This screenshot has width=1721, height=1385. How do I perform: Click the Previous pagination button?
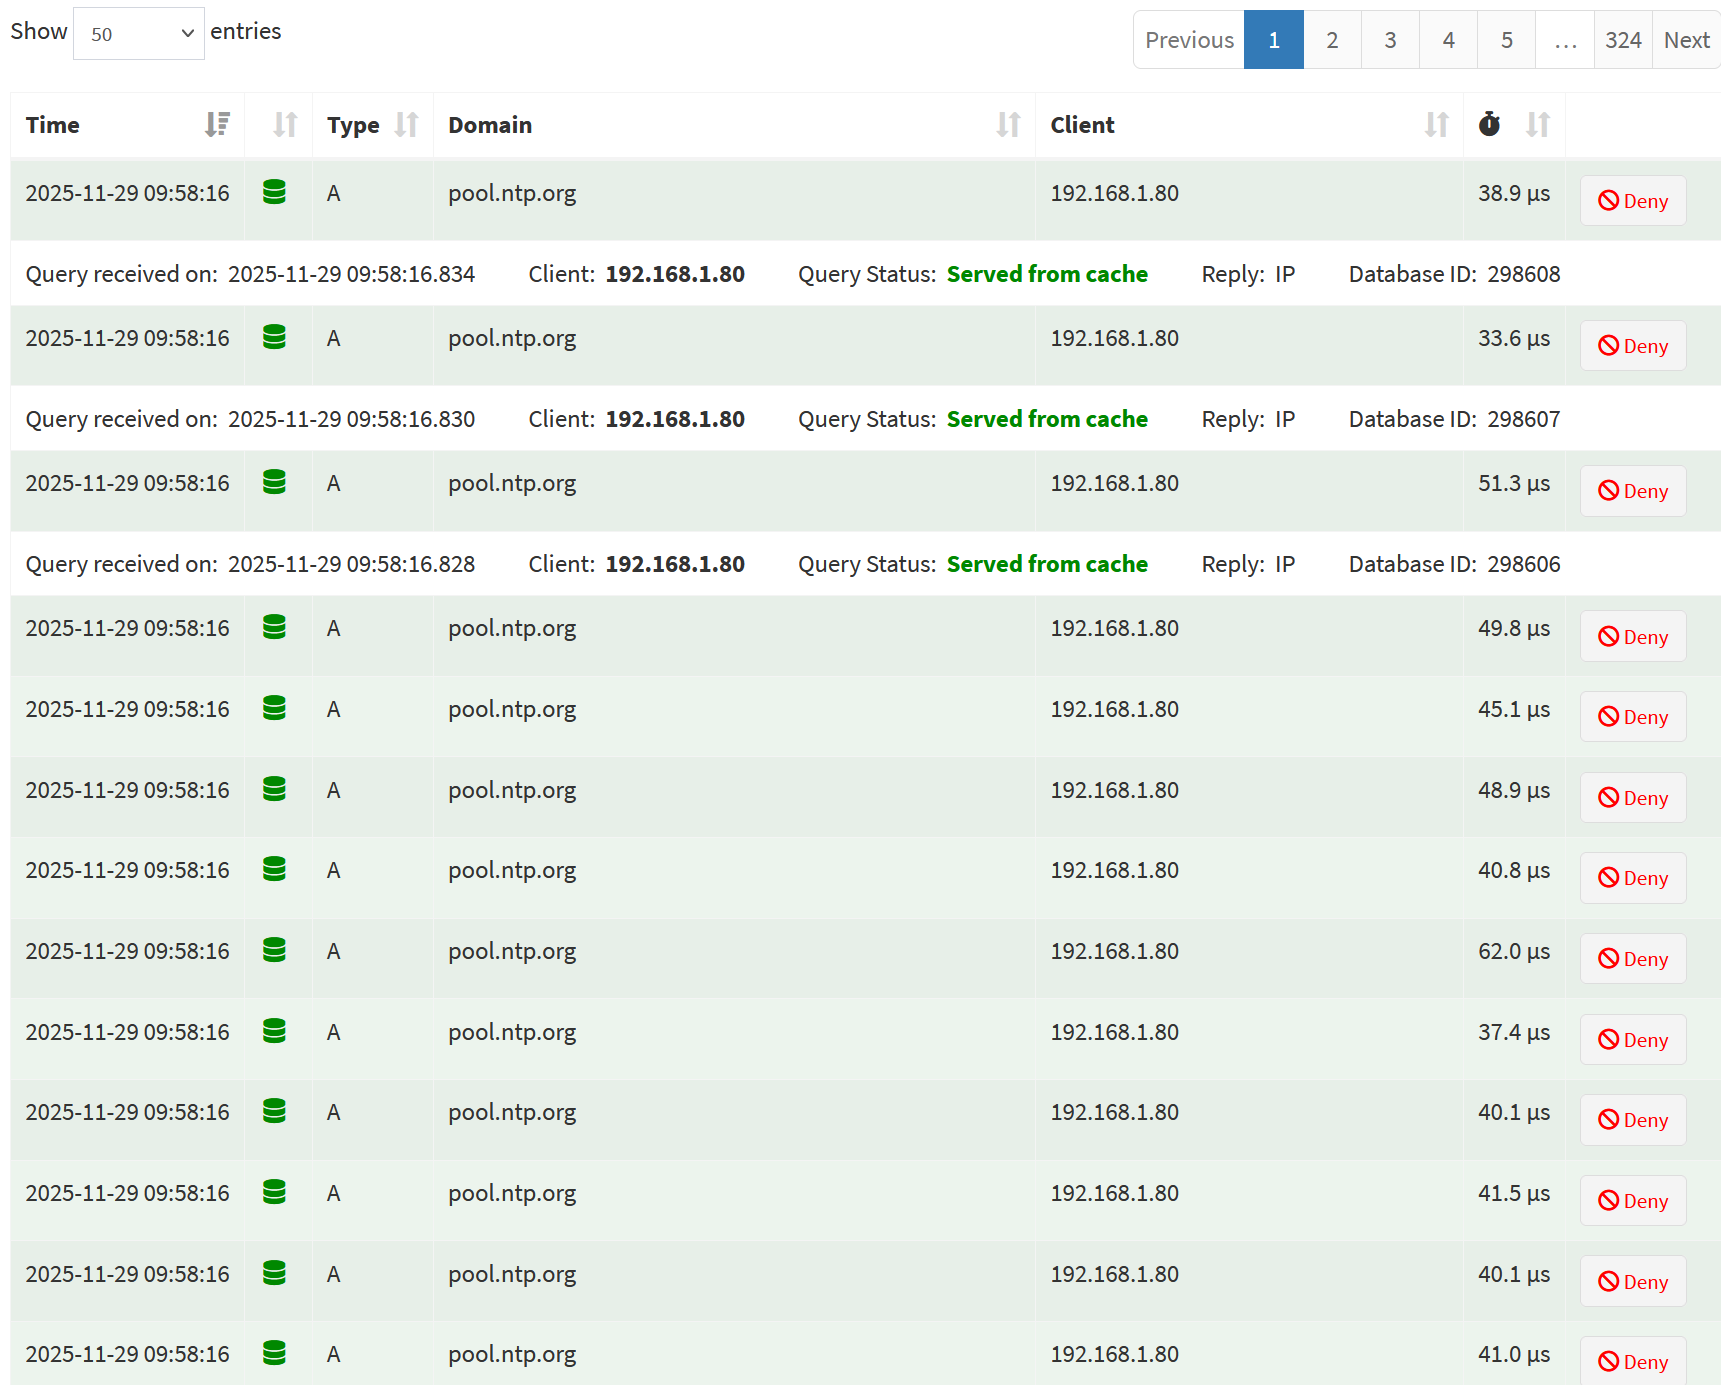[1189, 39]
